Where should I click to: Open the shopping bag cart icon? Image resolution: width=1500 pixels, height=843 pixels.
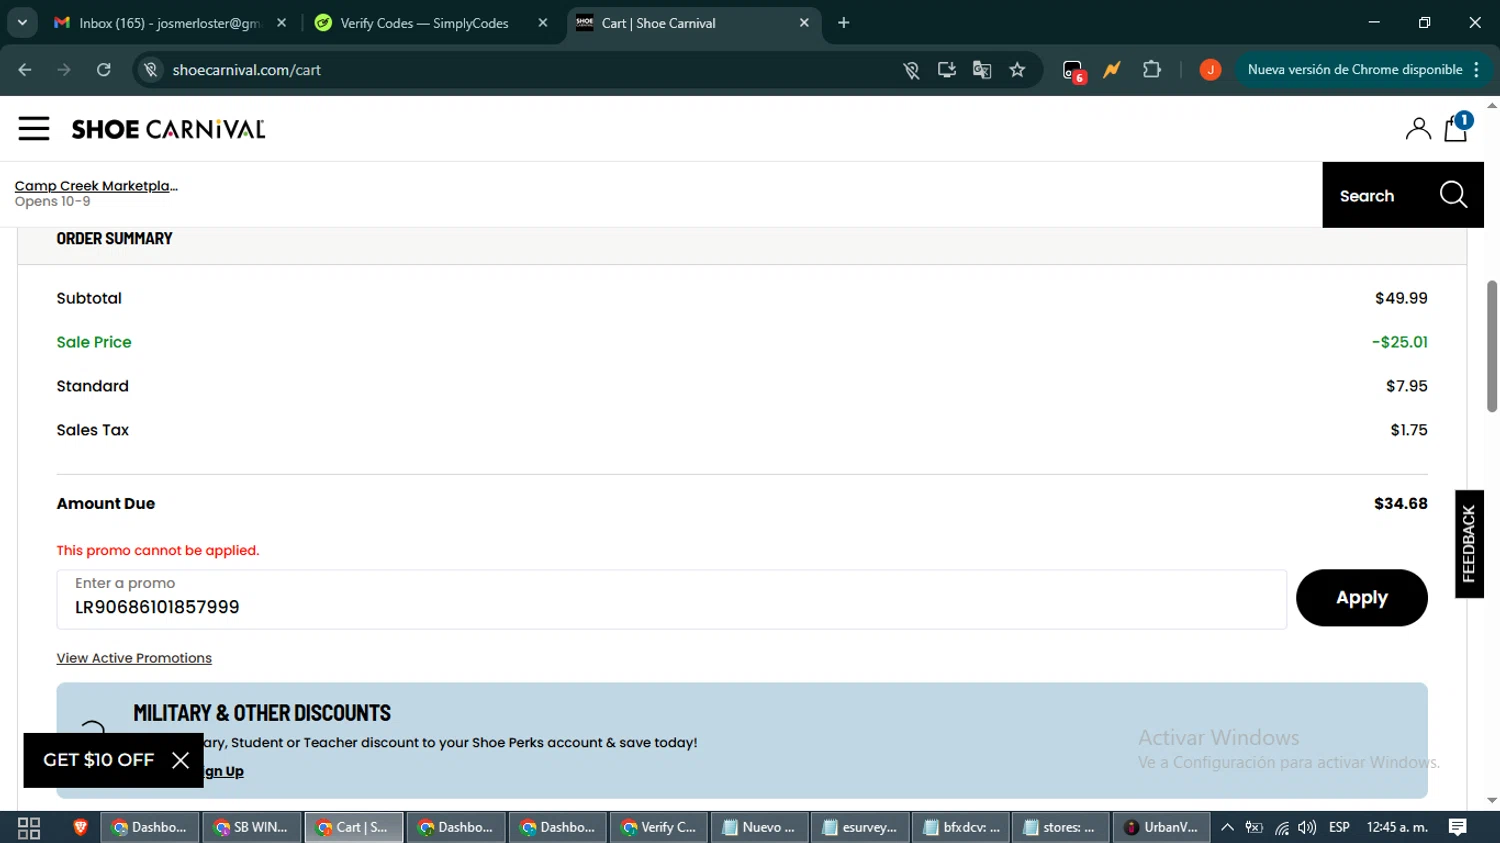[x=1457, y=127]
